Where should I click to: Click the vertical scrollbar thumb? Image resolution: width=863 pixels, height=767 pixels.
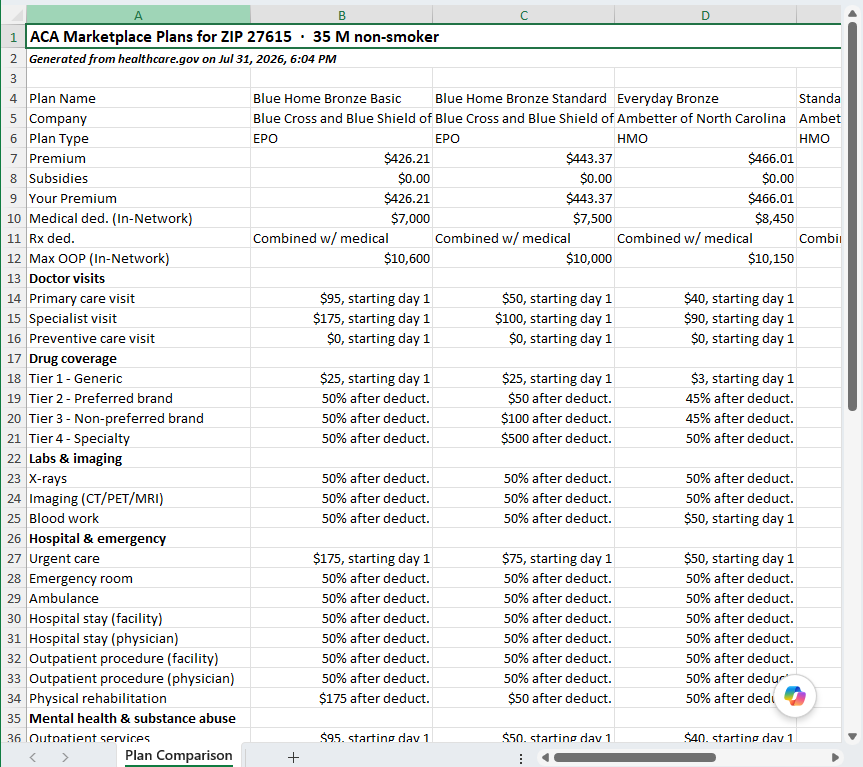853,216
